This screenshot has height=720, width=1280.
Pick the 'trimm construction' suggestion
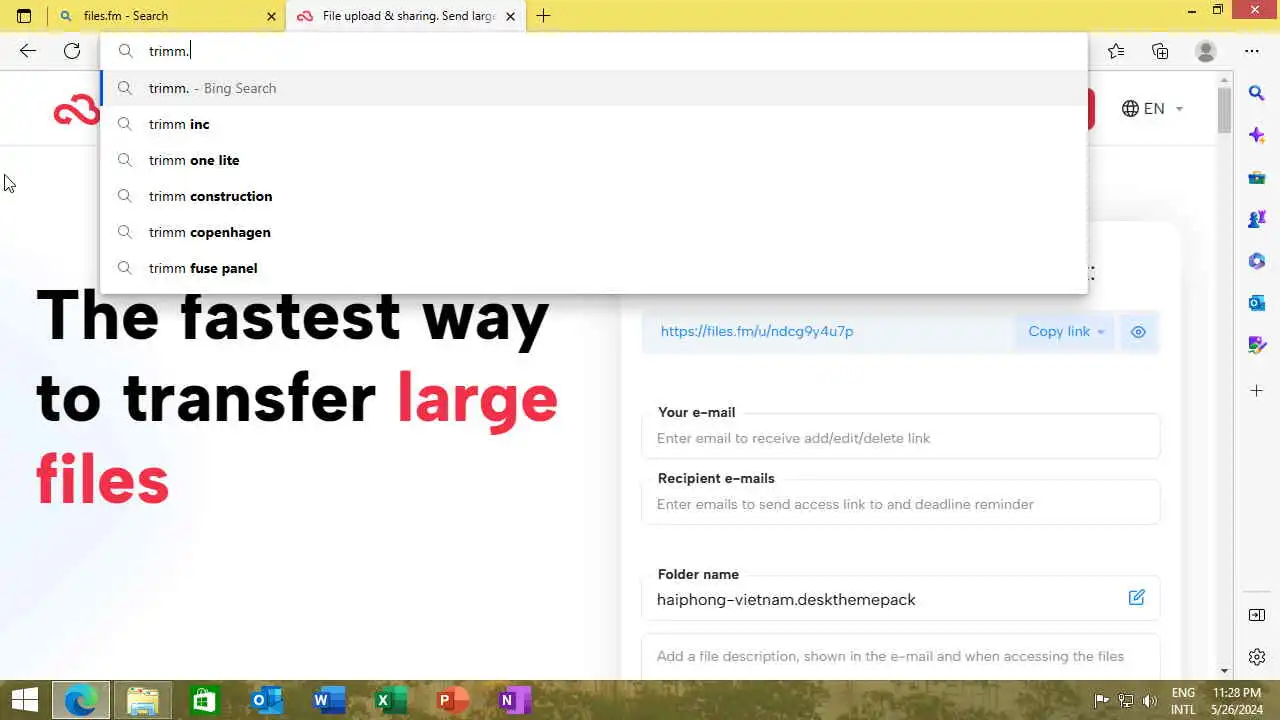click(x=594, y=196)
